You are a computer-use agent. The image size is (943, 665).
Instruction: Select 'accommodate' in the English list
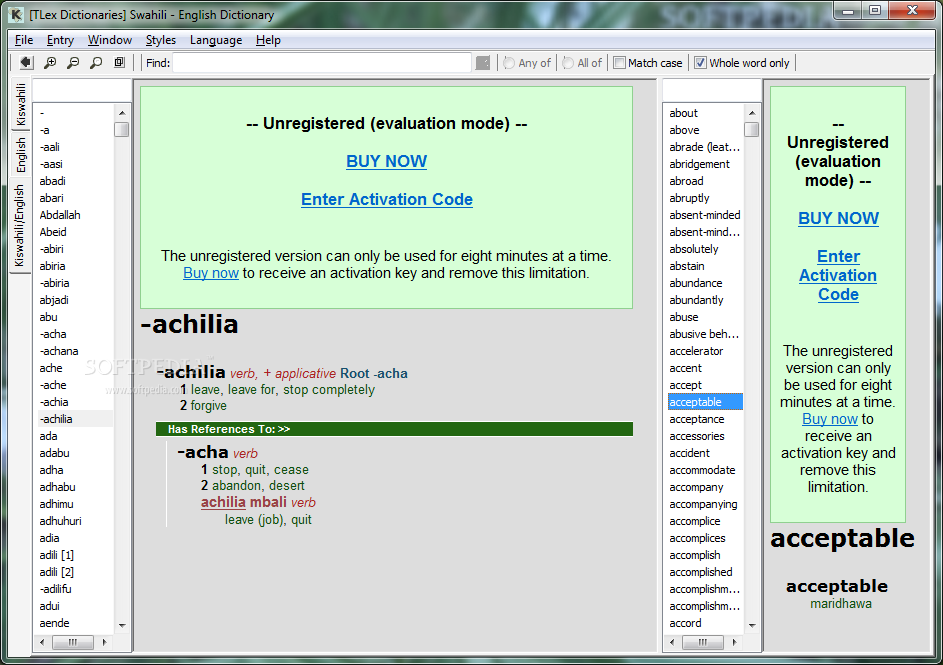[x=702, y=470]
